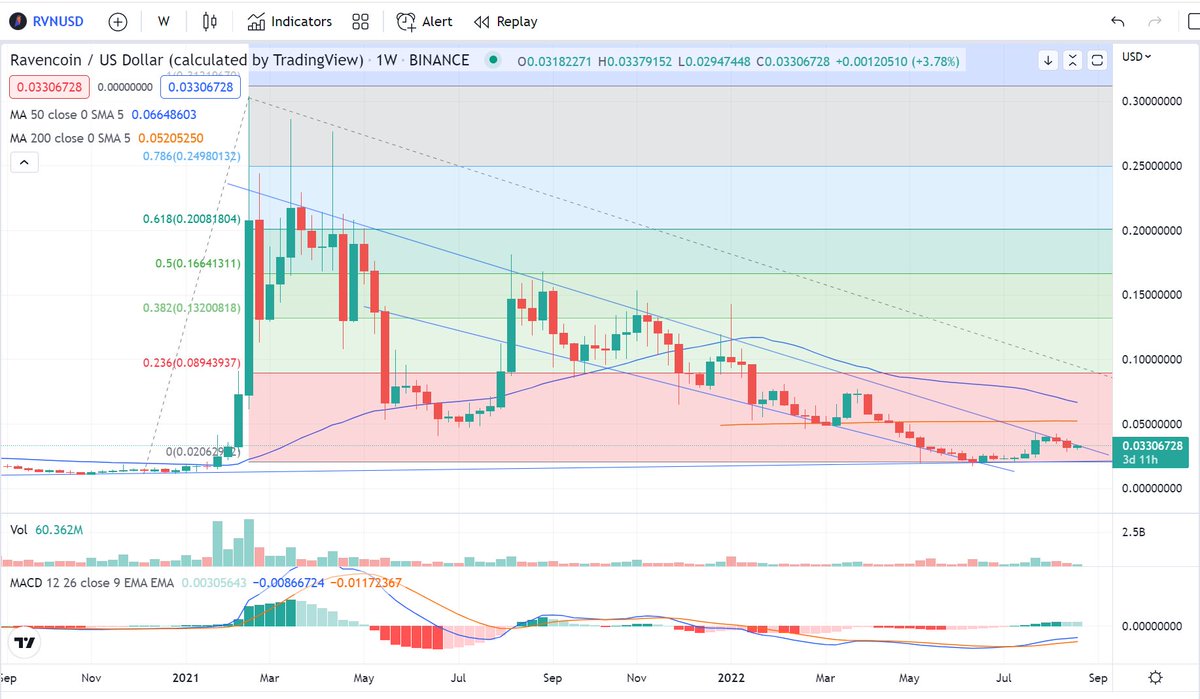Click the 2021 time axis label
The height and width of the screenshot is (699, 1200).
coord(188,676)
